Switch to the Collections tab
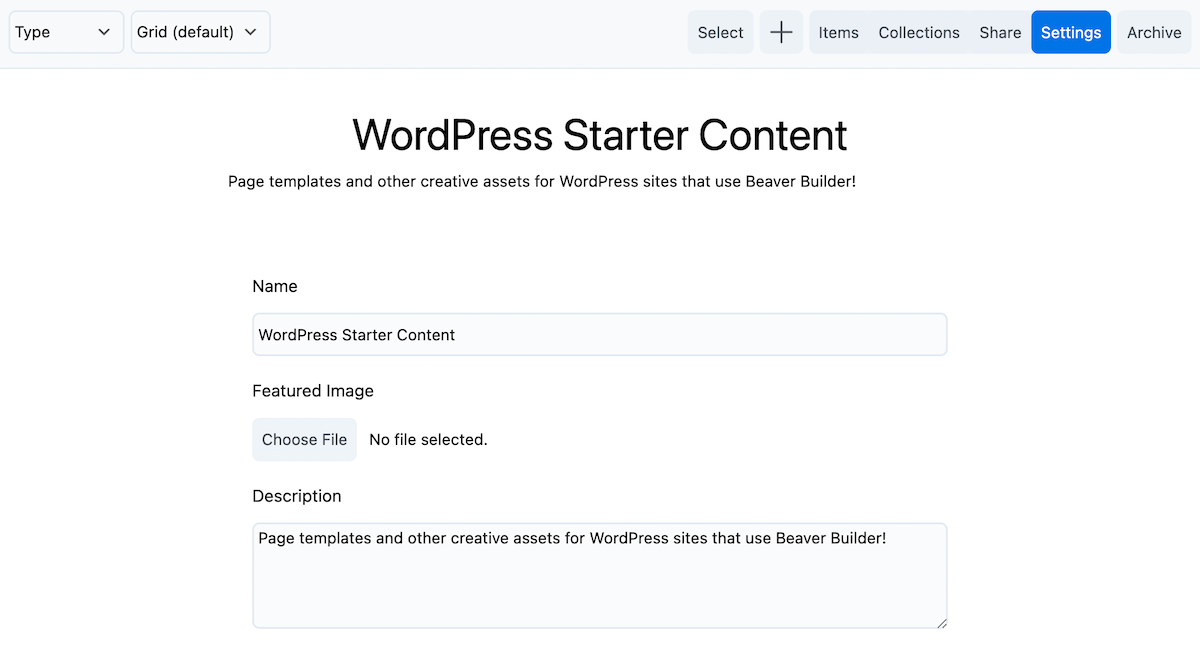This screenshot has height=647, width=1200. click(x=919, y=32)
